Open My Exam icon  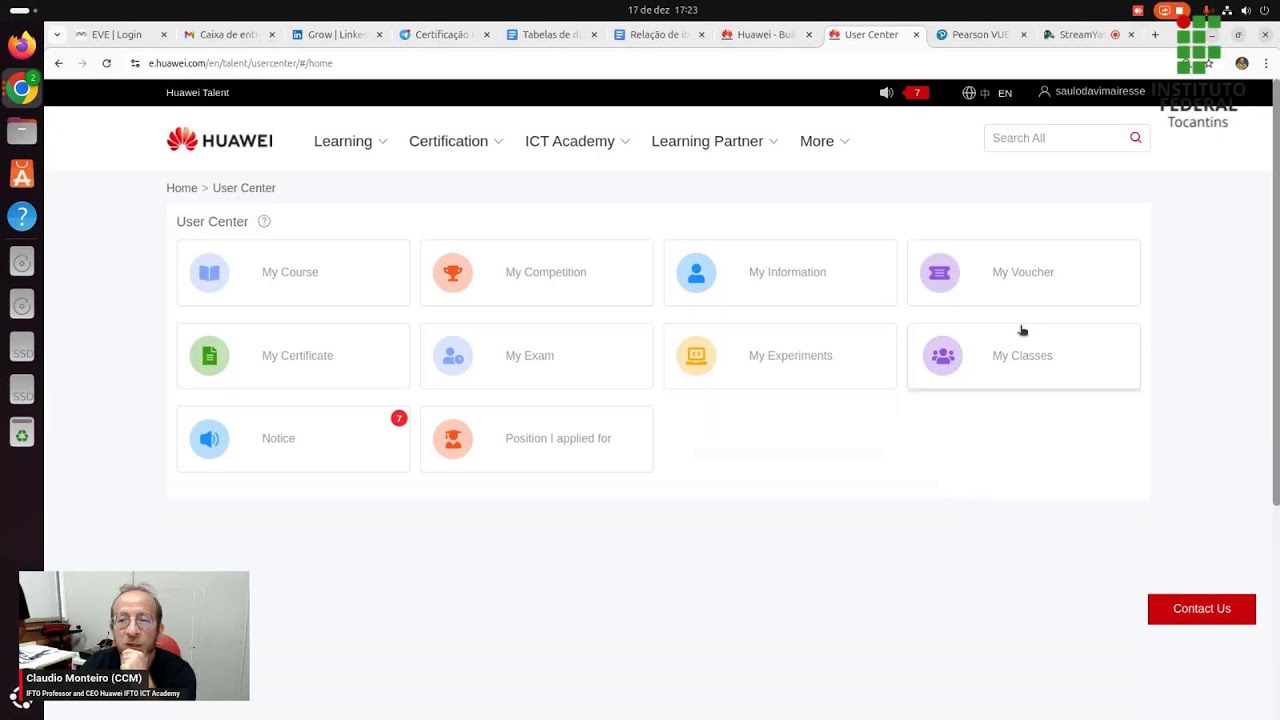pyautogui.click(x=453, y=356)
